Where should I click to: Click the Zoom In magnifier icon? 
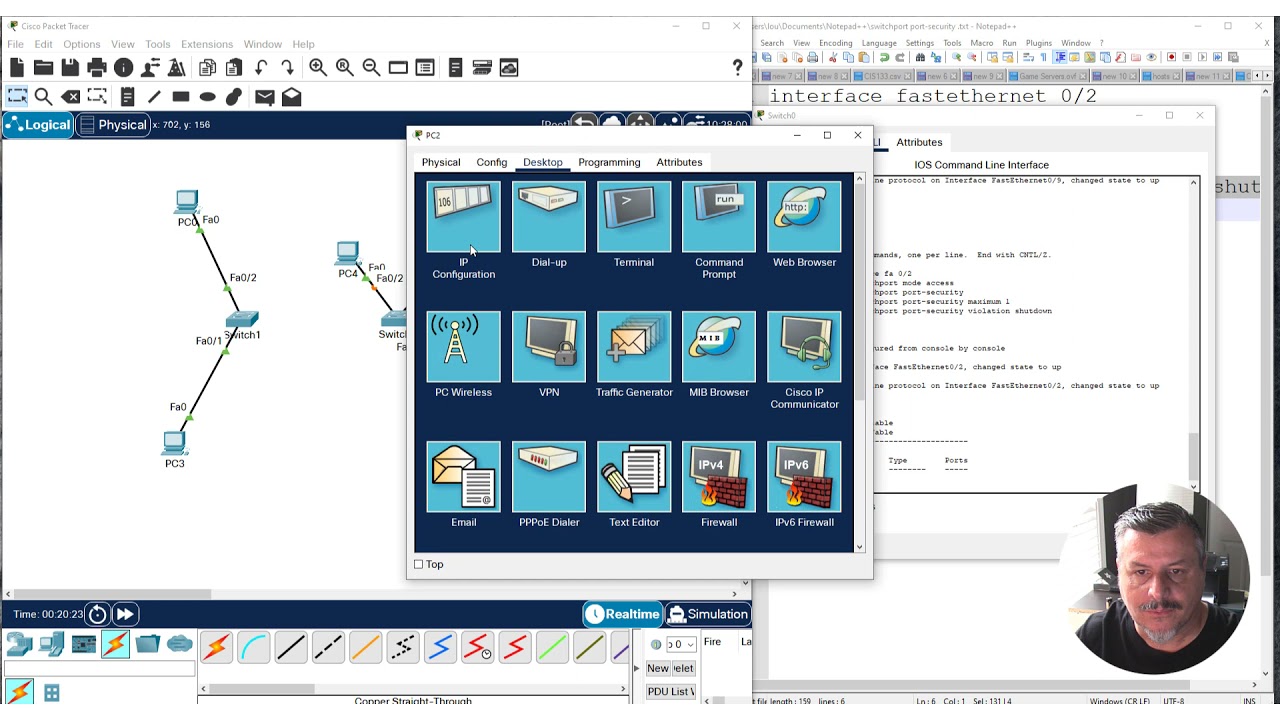[318, 68]
